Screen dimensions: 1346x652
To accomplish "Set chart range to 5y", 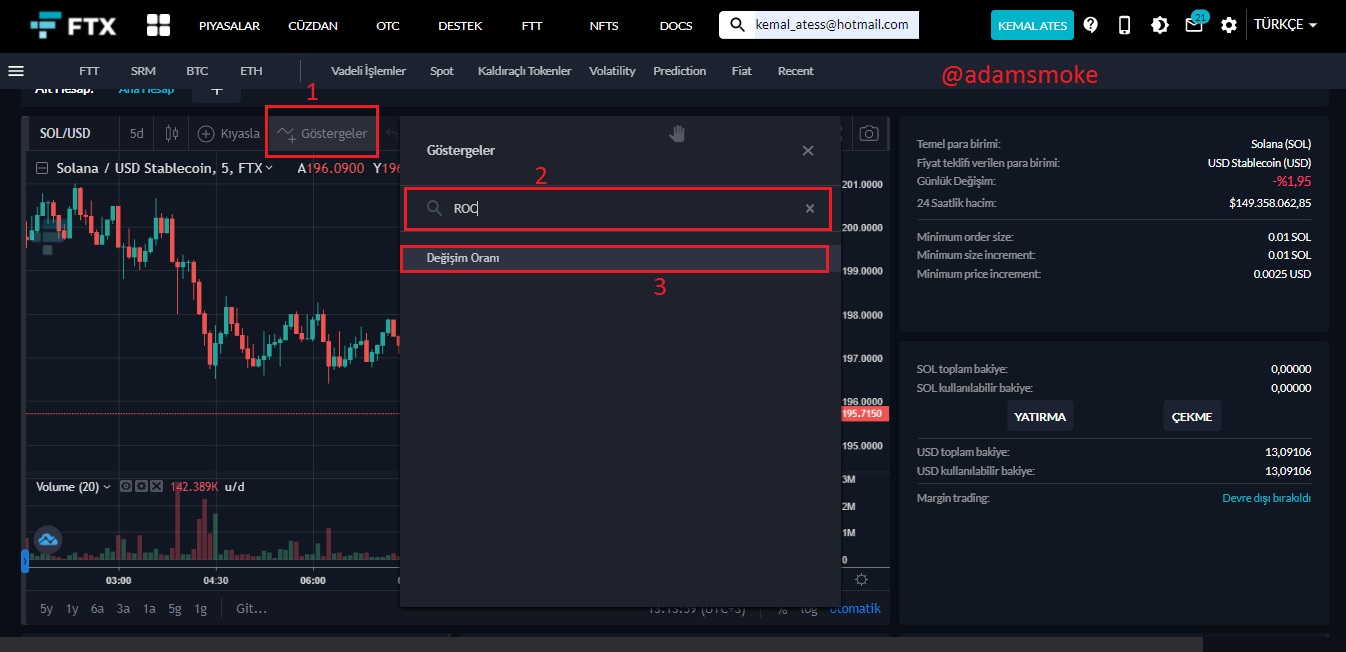I will 47,608.
